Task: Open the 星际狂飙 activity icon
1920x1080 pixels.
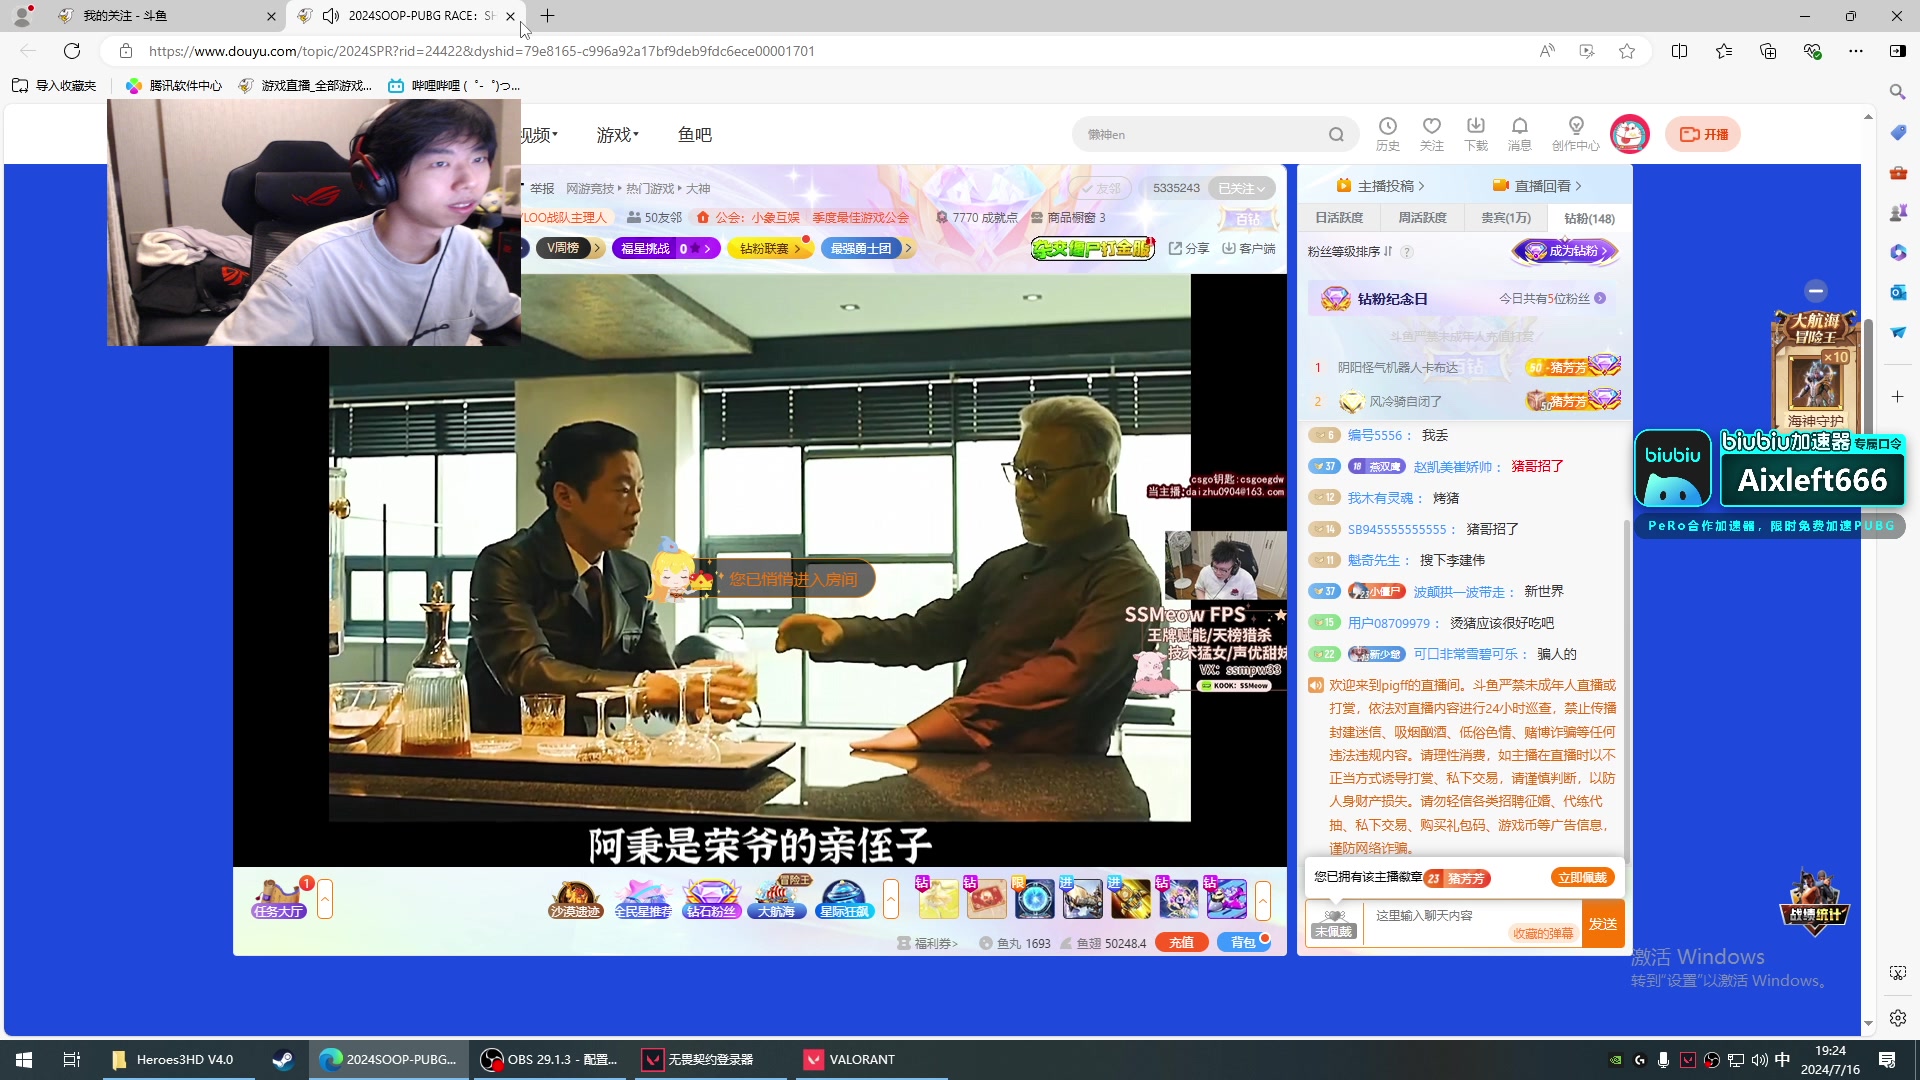Action: point(845,899)
